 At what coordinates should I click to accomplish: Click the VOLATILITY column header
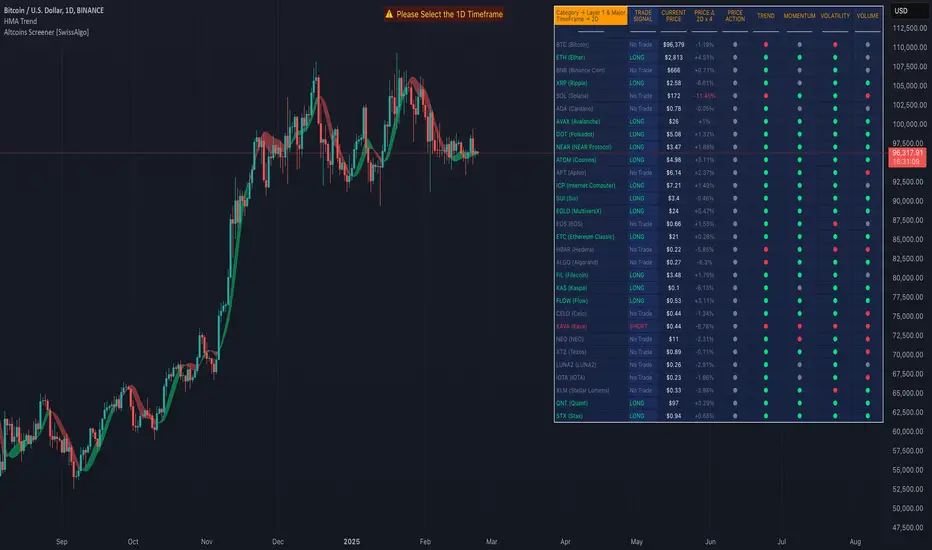[835, 15]
